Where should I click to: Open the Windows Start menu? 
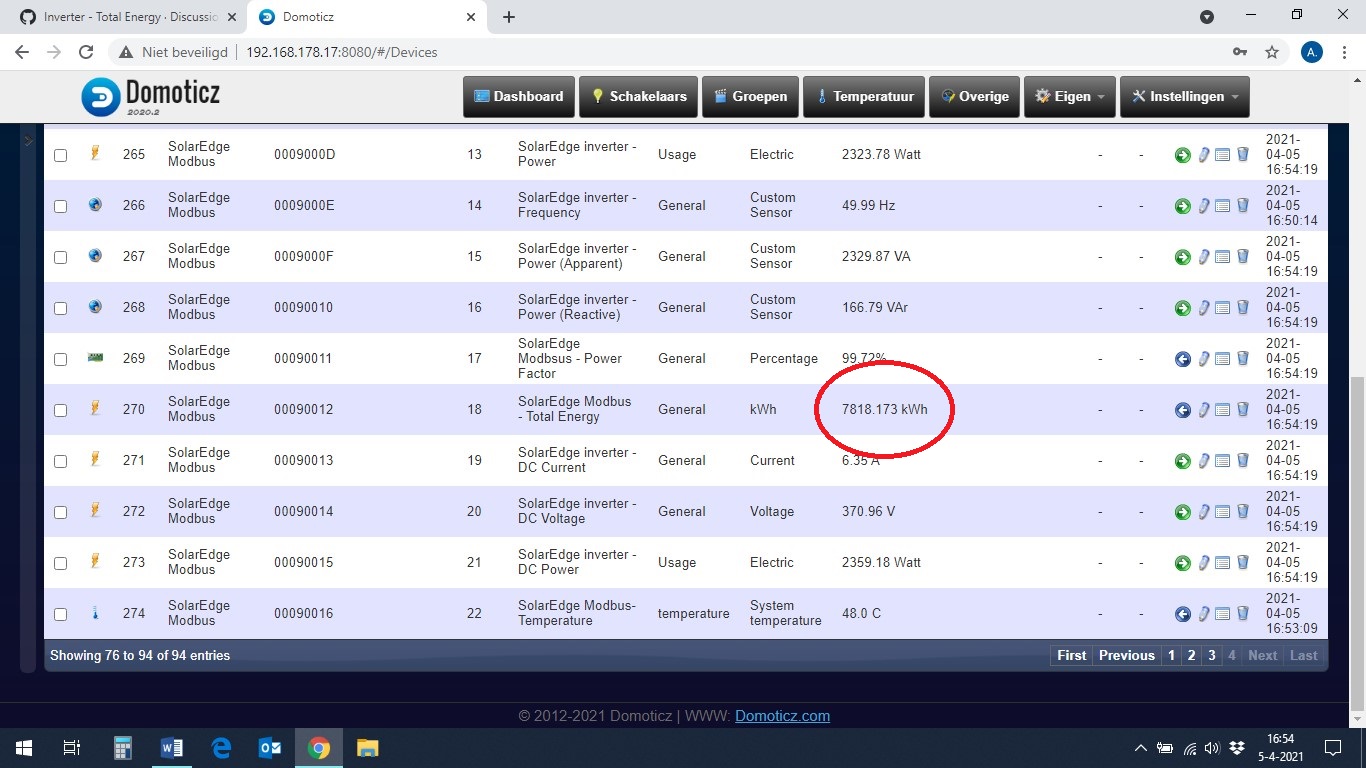[x=24, y=748]
